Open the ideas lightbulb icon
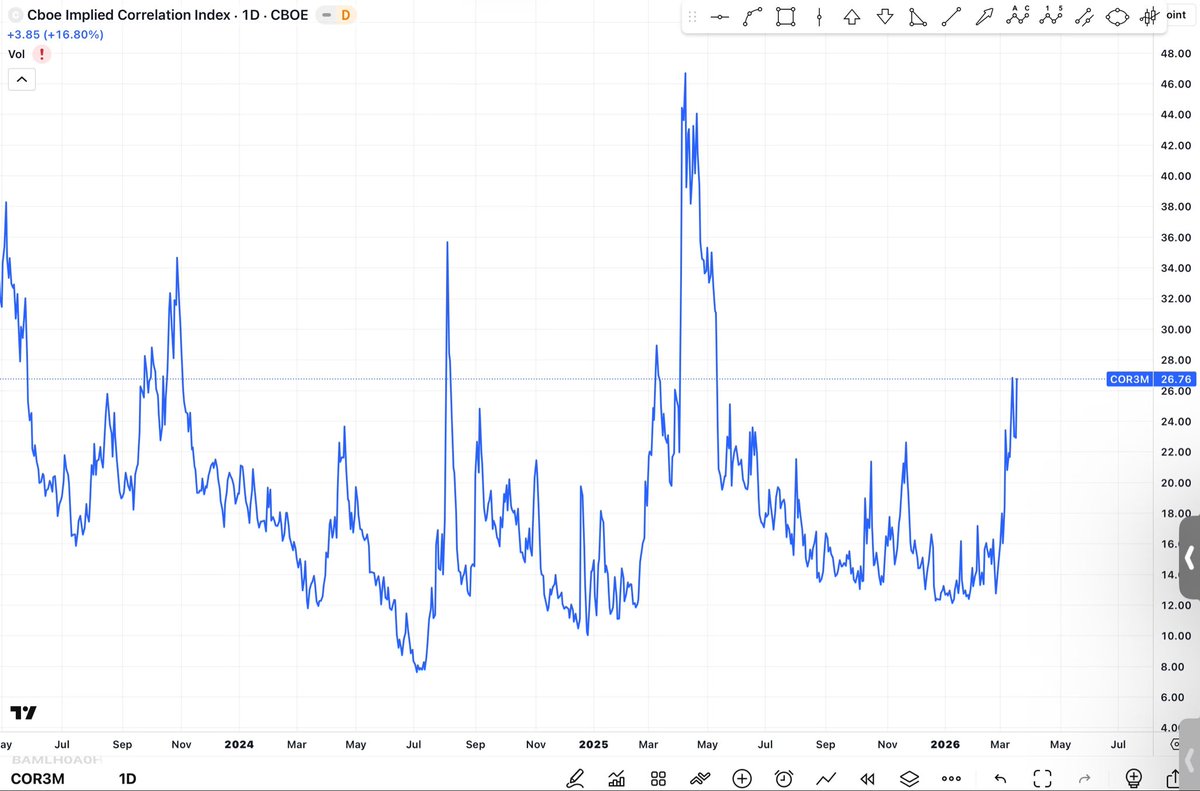The width and height of the screenshot is (1200, 791). click(1134, 778)
